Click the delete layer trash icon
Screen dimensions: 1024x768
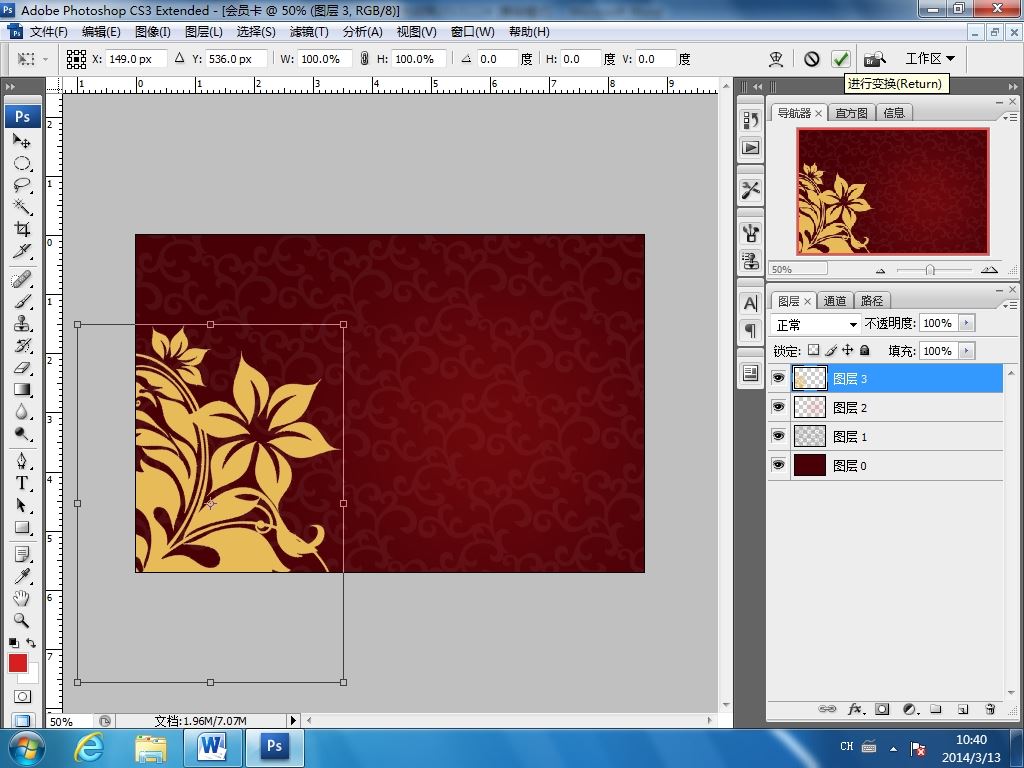pyautogui.click(x=990, y=709)
